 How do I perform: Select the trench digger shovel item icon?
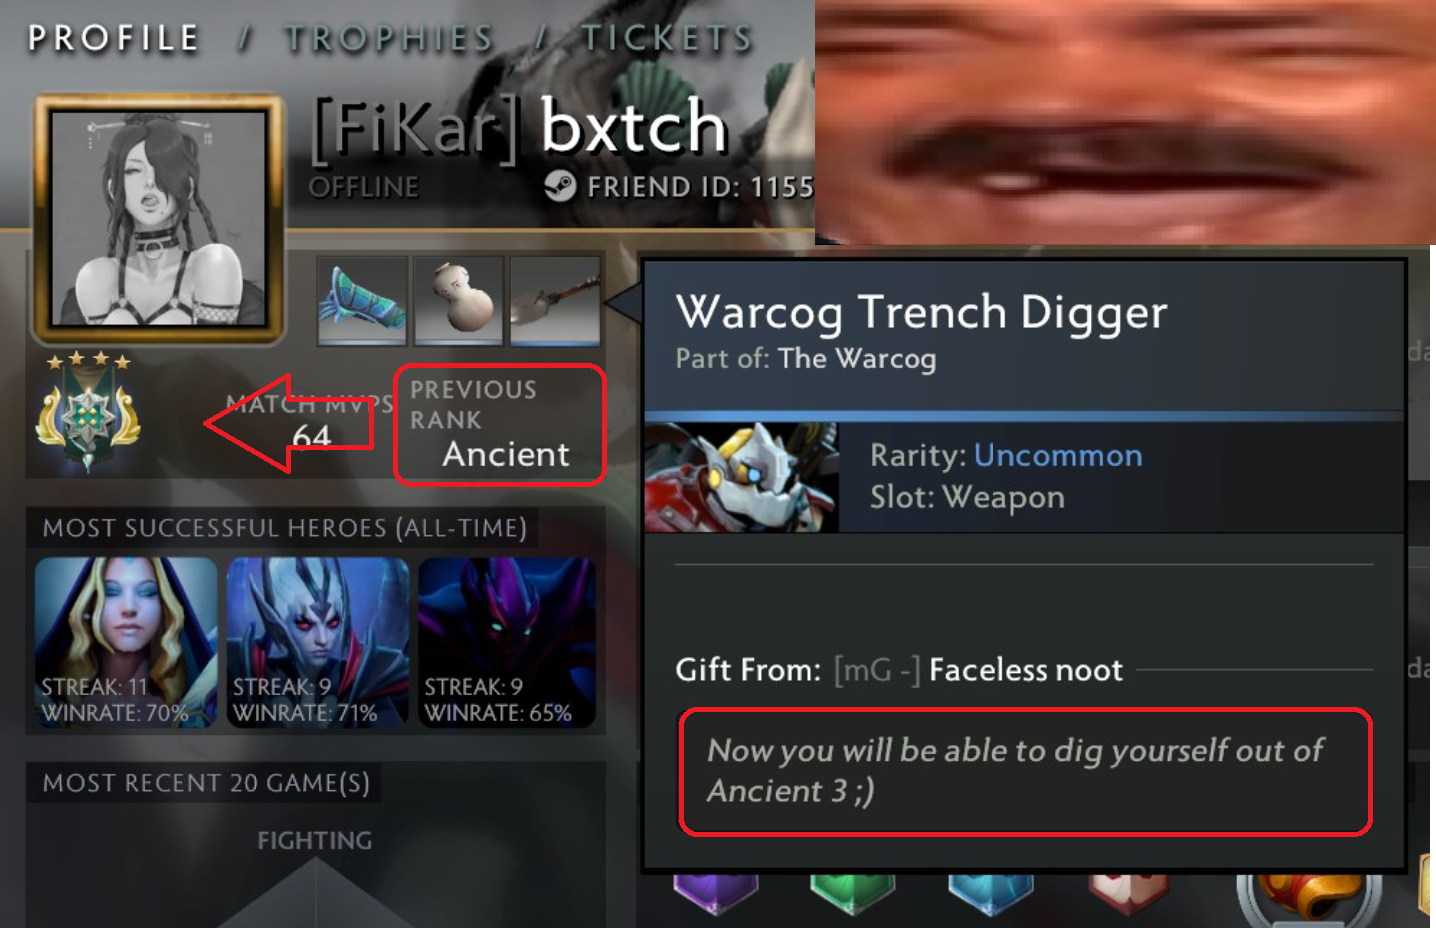tap(555, 300)
